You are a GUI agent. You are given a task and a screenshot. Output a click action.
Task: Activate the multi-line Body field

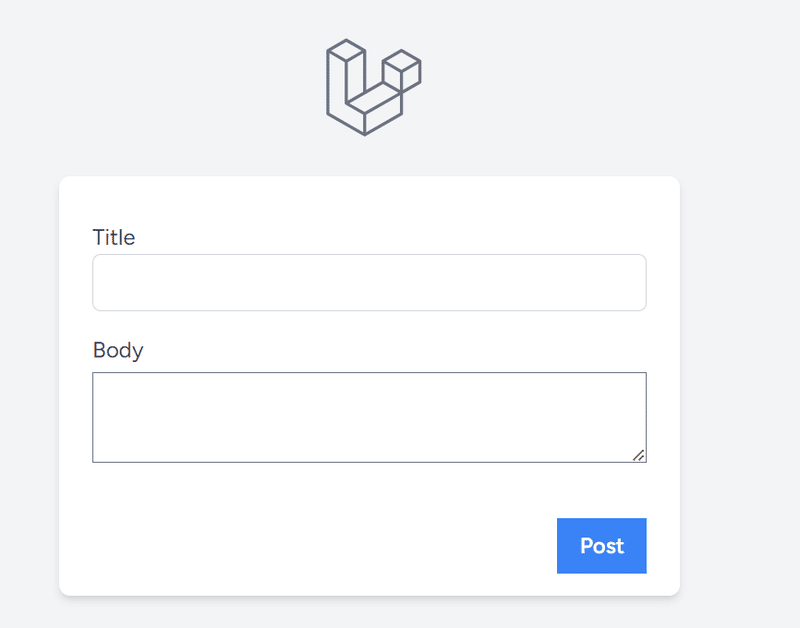[369, 417]
